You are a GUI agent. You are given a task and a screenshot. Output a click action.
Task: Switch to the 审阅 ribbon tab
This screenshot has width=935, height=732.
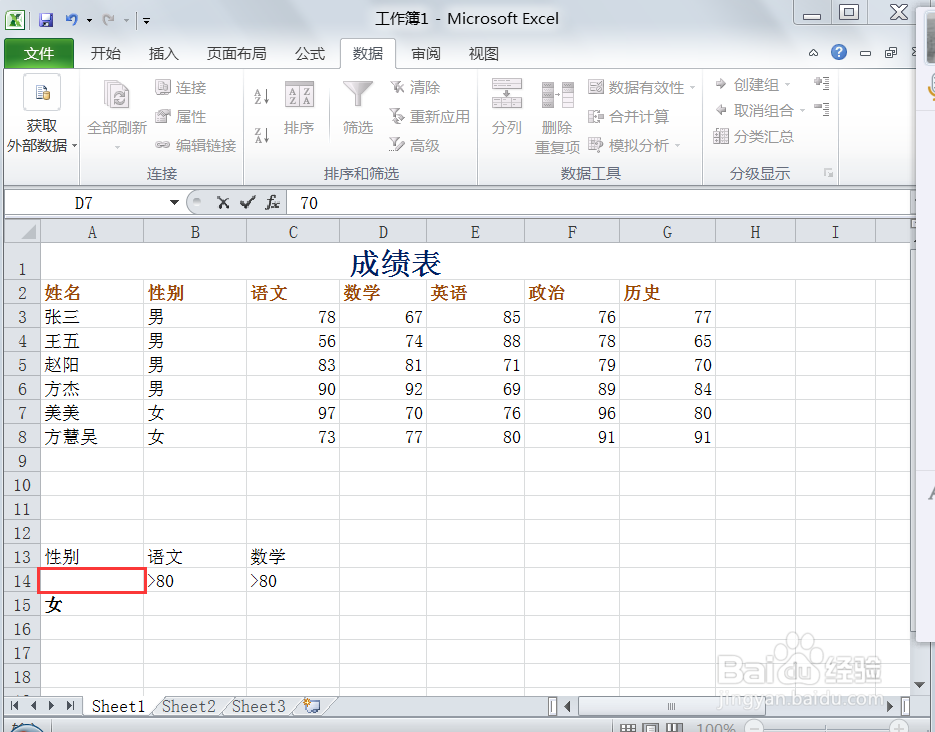(425, 53)
